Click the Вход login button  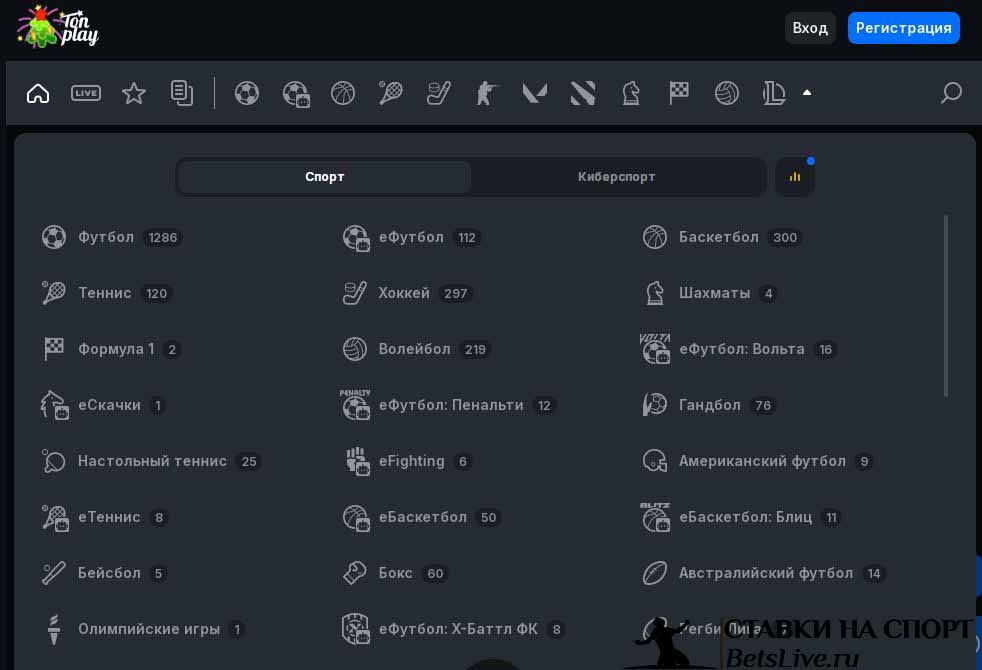coord(810,28)
